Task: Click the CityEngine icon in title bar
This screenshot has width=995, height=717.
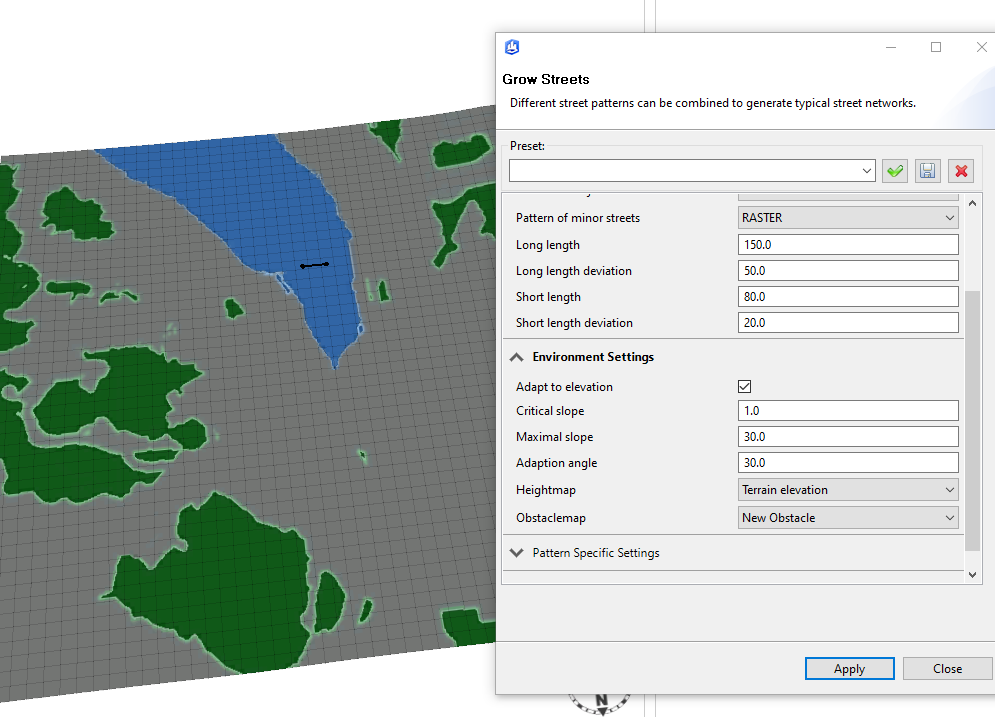Action: click(511, 47)
